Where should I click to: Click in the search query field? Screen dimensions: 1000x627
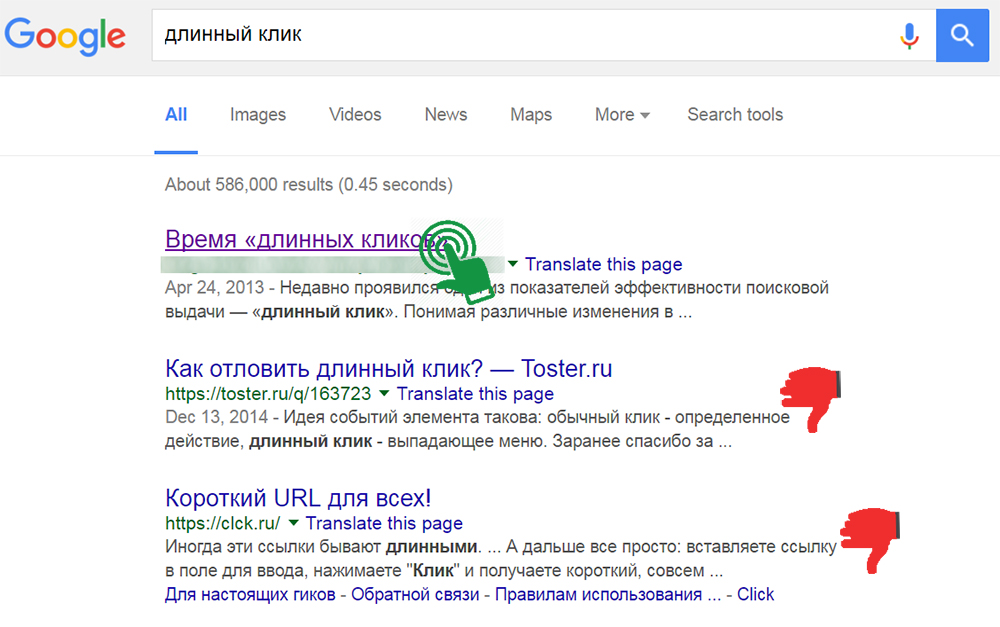(x=520, y=36)
